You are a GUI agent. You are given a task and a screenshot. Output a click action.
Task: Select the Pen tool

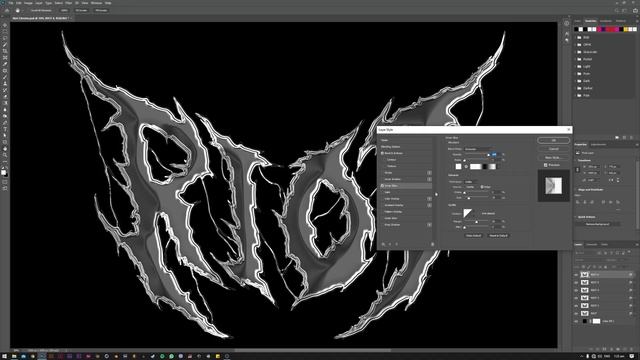(x=5, y=122)
